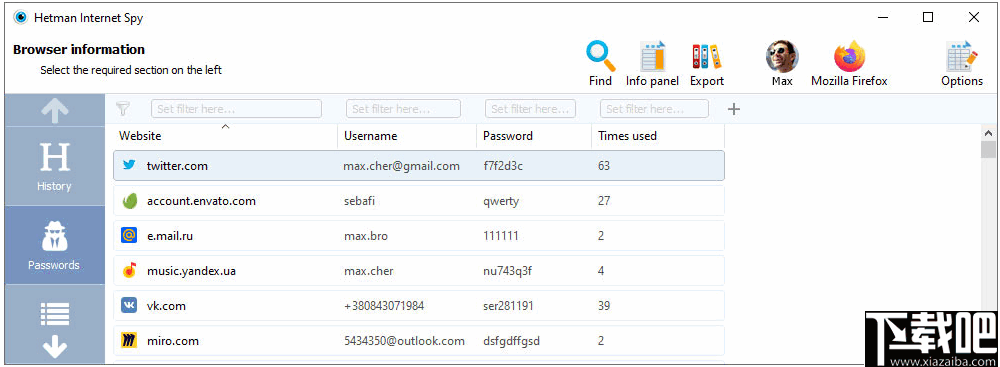Select the miro.com row

point(419,341)
